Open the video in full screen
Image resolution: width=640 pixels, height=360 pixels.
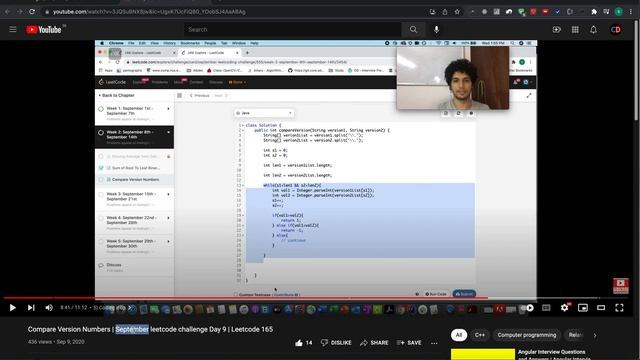[x=619, y=308]
